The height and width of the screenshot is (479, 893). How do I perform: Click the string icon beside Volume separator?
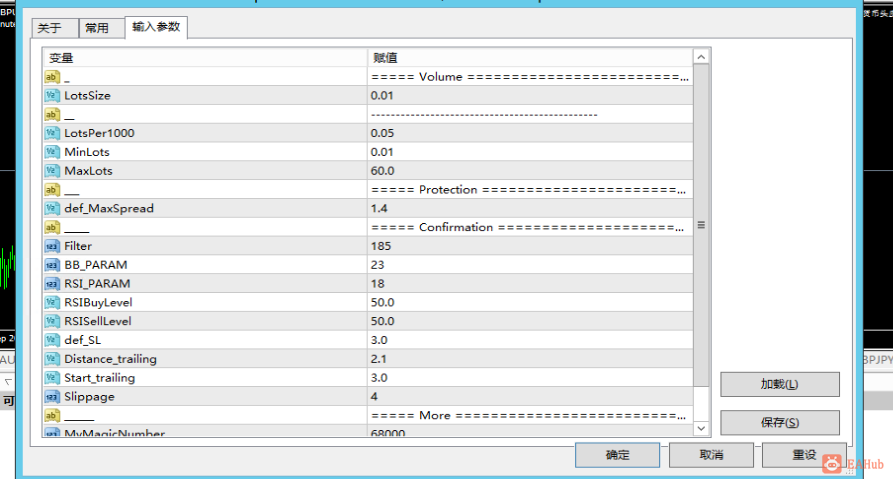(x=52, y=77)
